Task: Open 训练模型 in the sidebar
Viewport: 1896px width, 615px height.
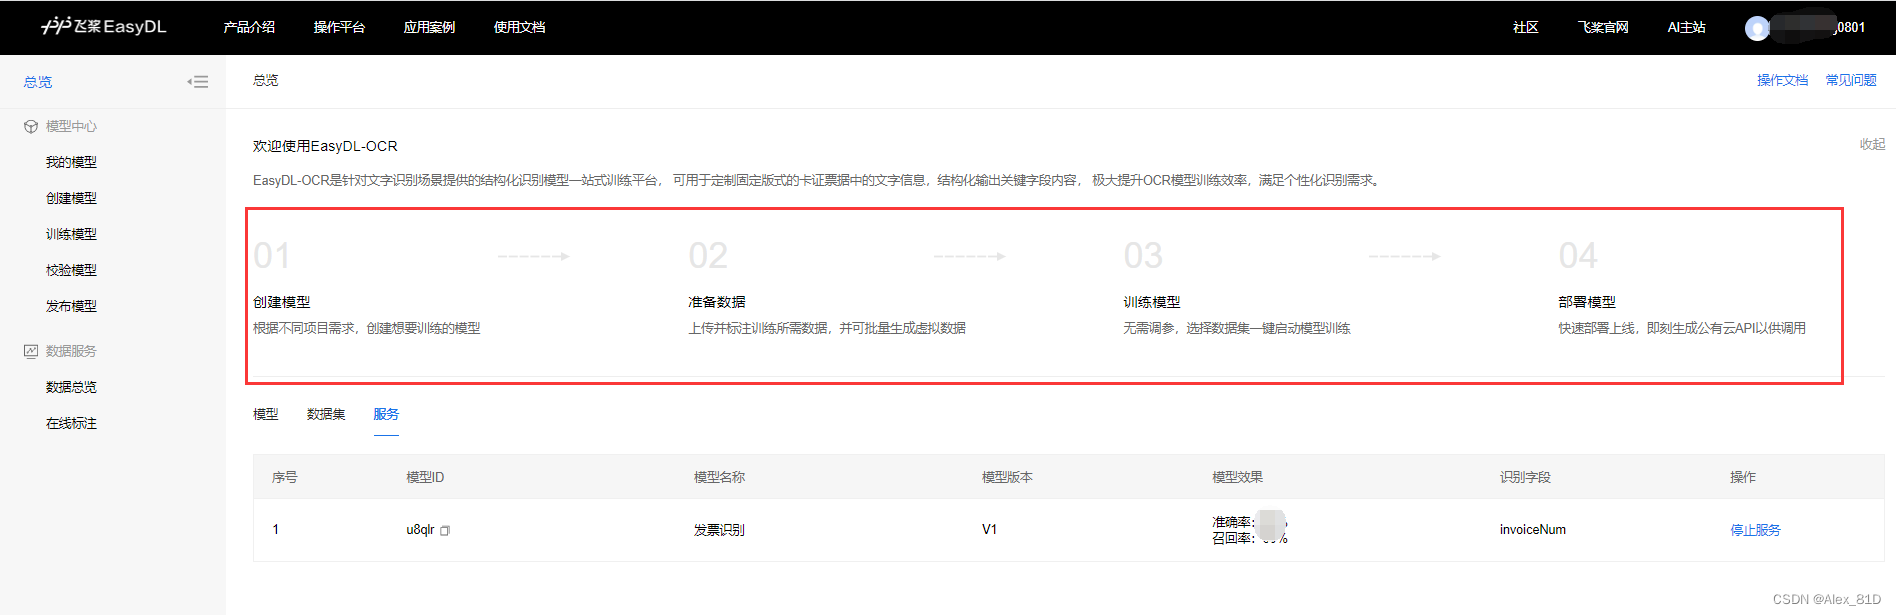Action: 71,234
